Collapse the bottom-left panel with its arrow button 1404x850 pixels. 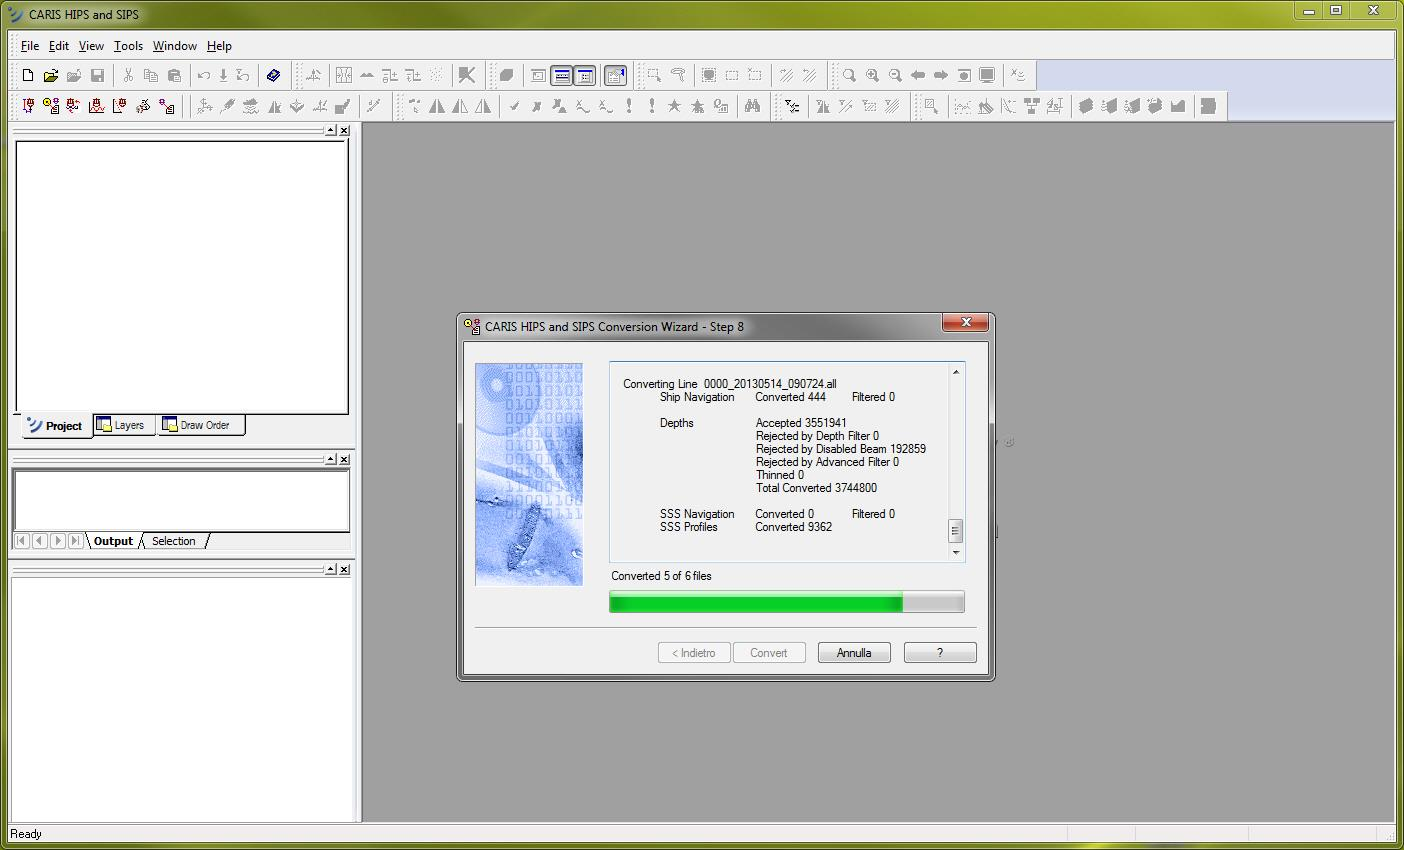[x=330, y=569]
